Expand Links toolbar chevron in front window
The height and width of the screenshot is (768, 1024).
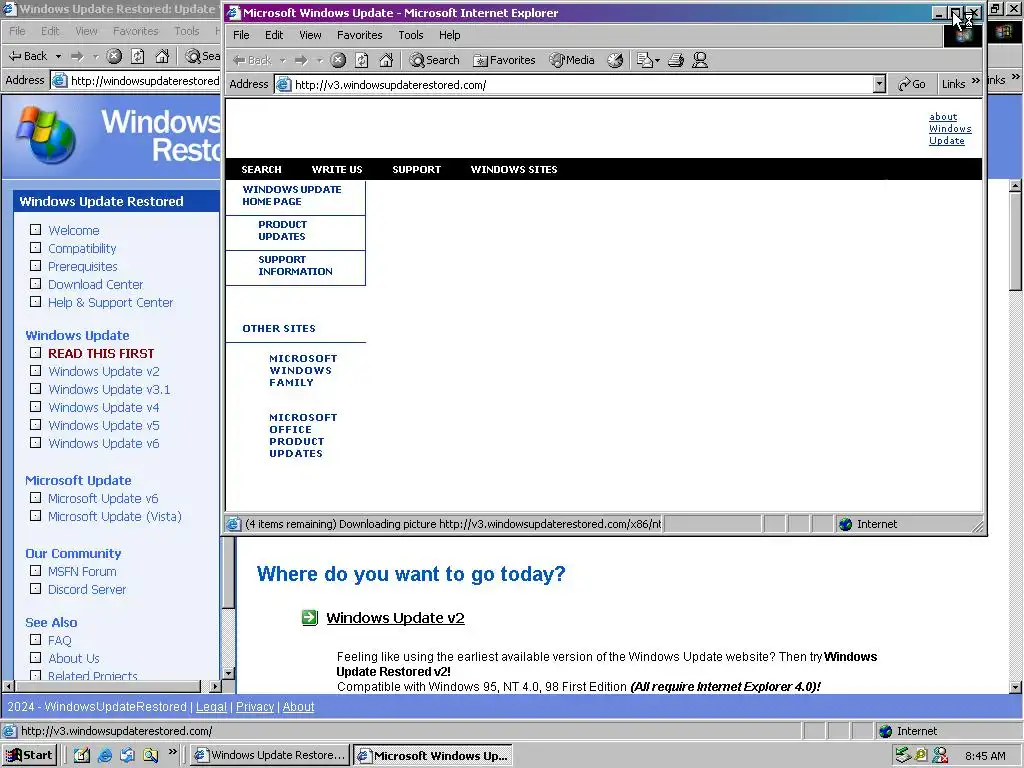tap(976, 81)
